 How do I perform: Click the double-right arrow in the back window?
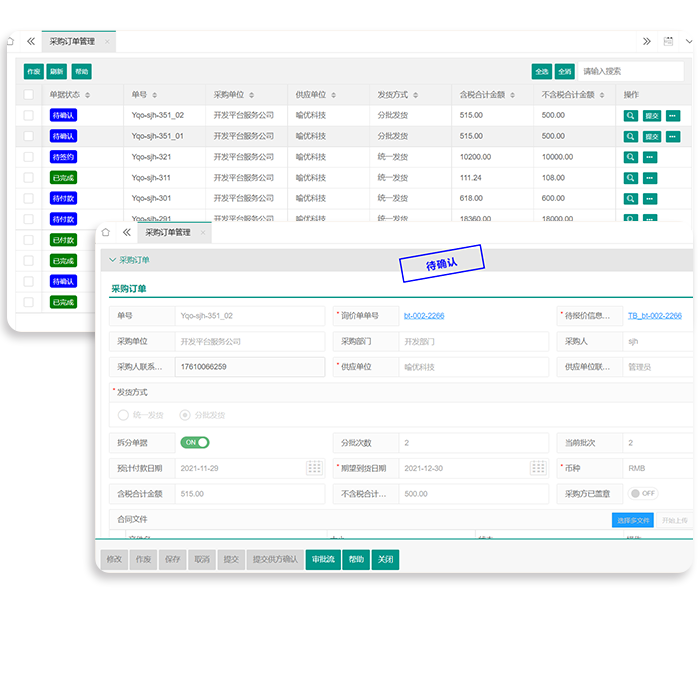point(646,42)
